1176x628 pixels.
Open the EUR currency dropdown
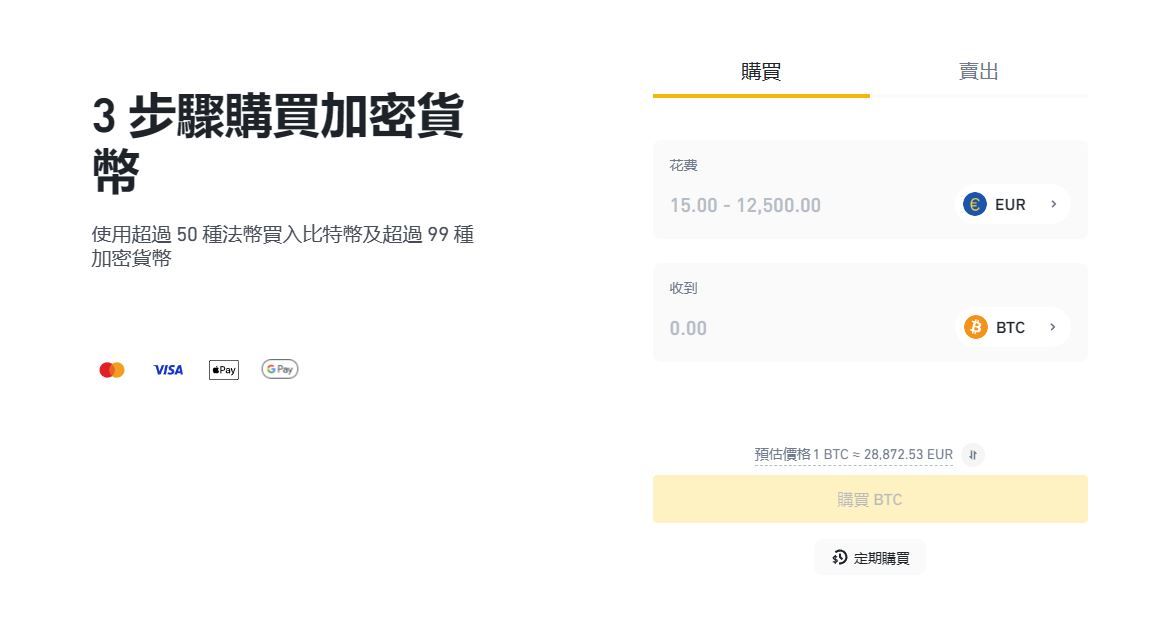point(1010,205)
